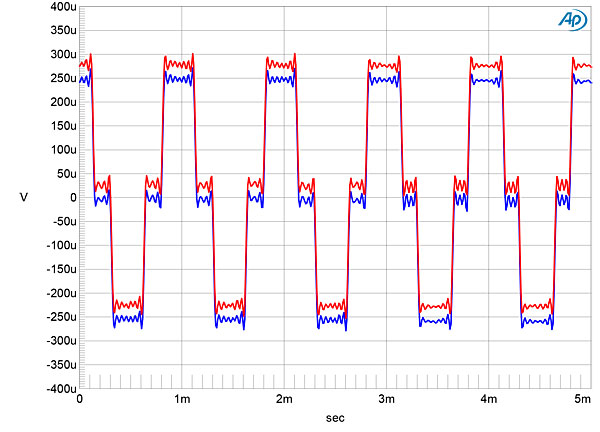Click the V axis unit label
600x432 pixels.
click(x=23, y=198)
